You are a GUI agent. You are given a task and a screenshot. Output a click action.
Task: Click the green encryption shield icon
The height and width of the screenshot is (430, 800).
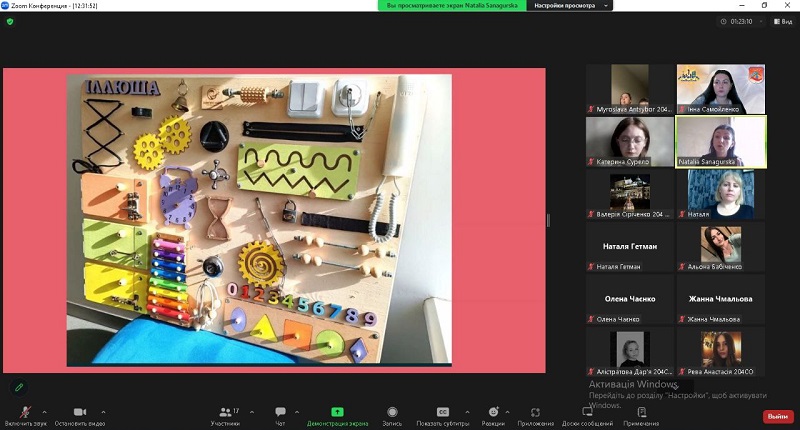click(x=10, y=21)
